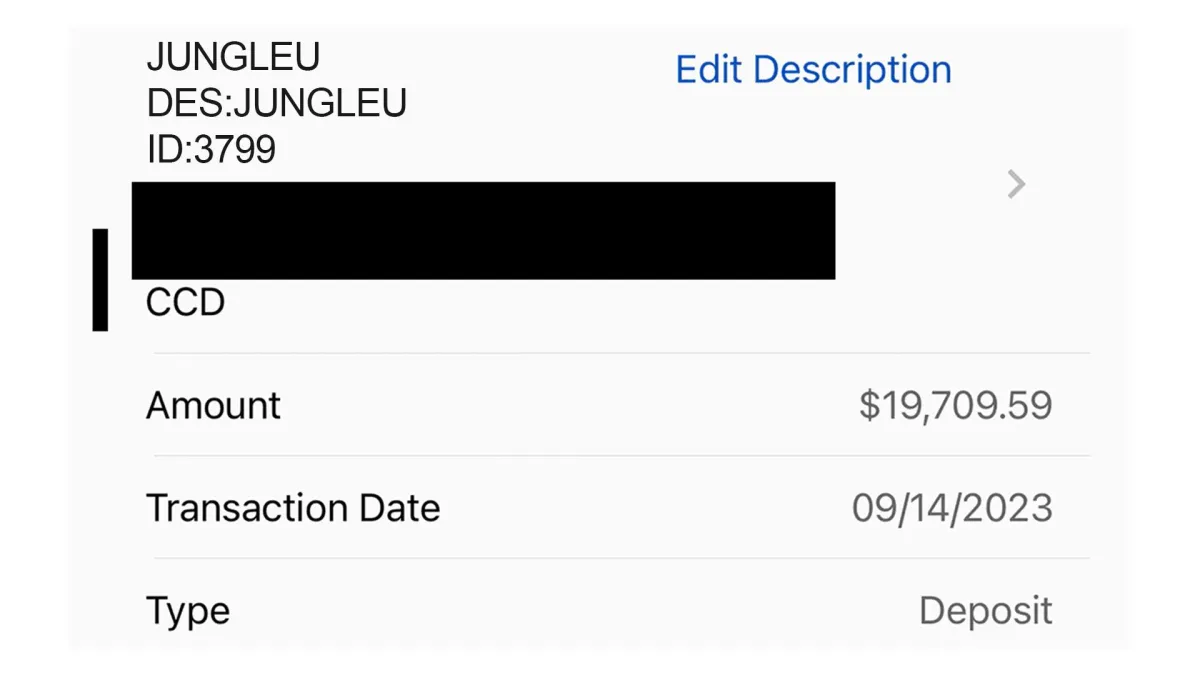Click the Transaction Date label

(x=293, y=508)
